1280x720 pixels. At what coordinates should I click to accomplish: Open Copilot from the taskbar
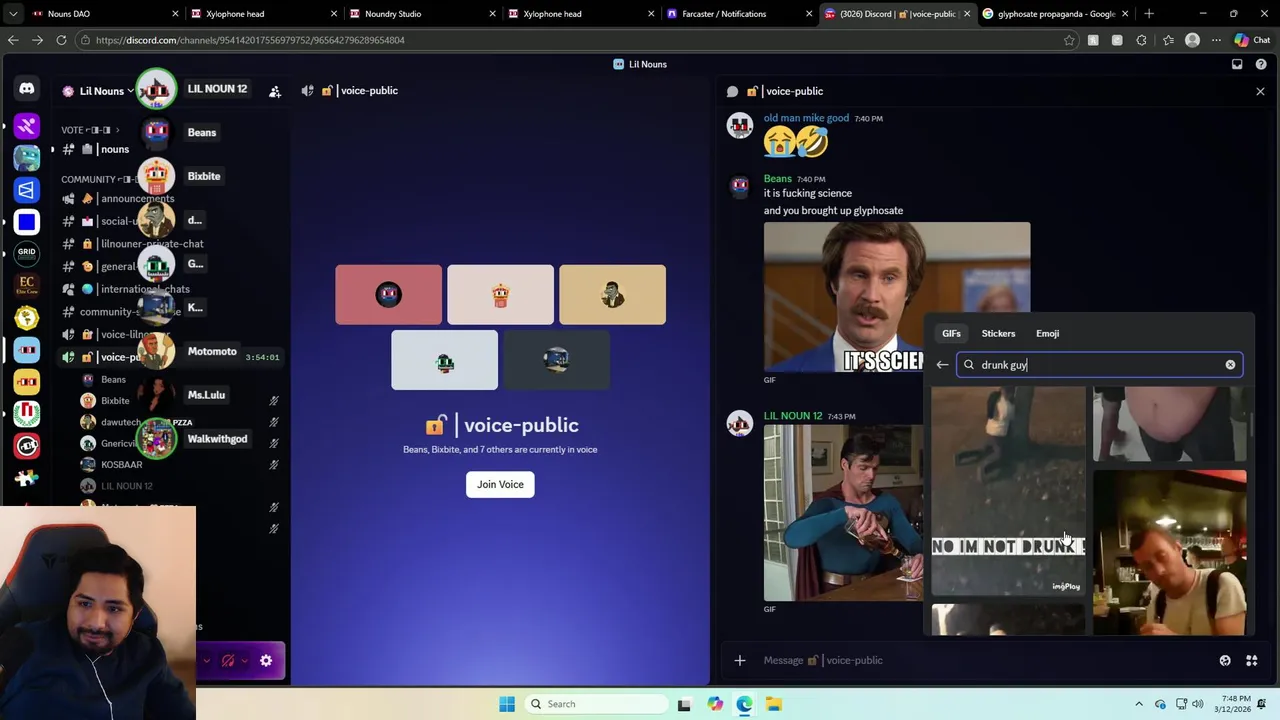[x=715, y=704]
